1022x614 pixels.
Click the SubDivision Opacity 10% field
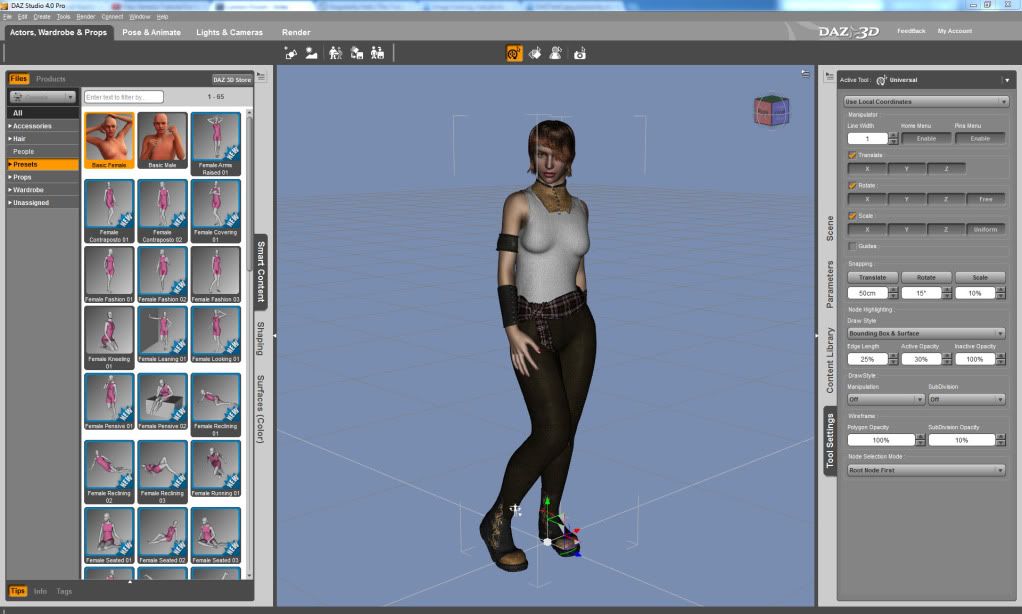(x=961, y=440)
